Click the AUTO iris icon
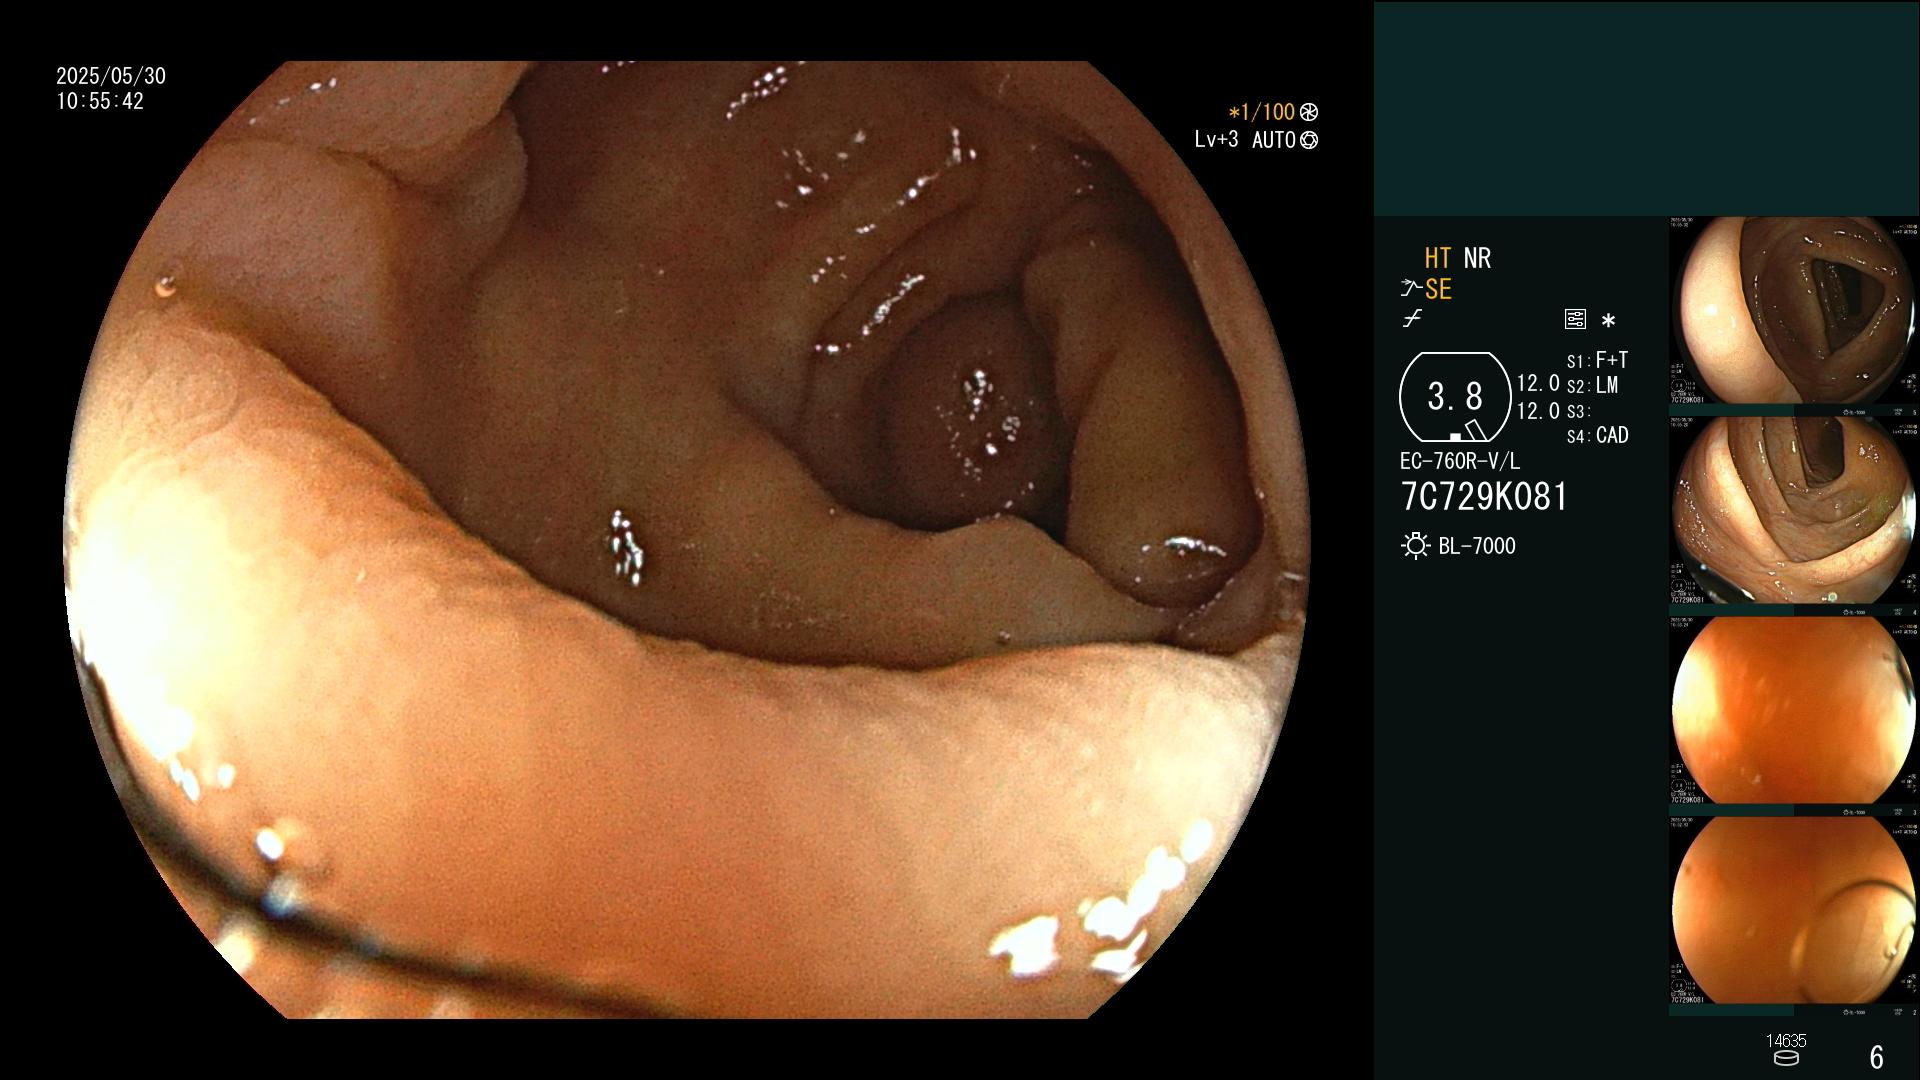Screen dimensions: 1920x1080 (1308, 140)
